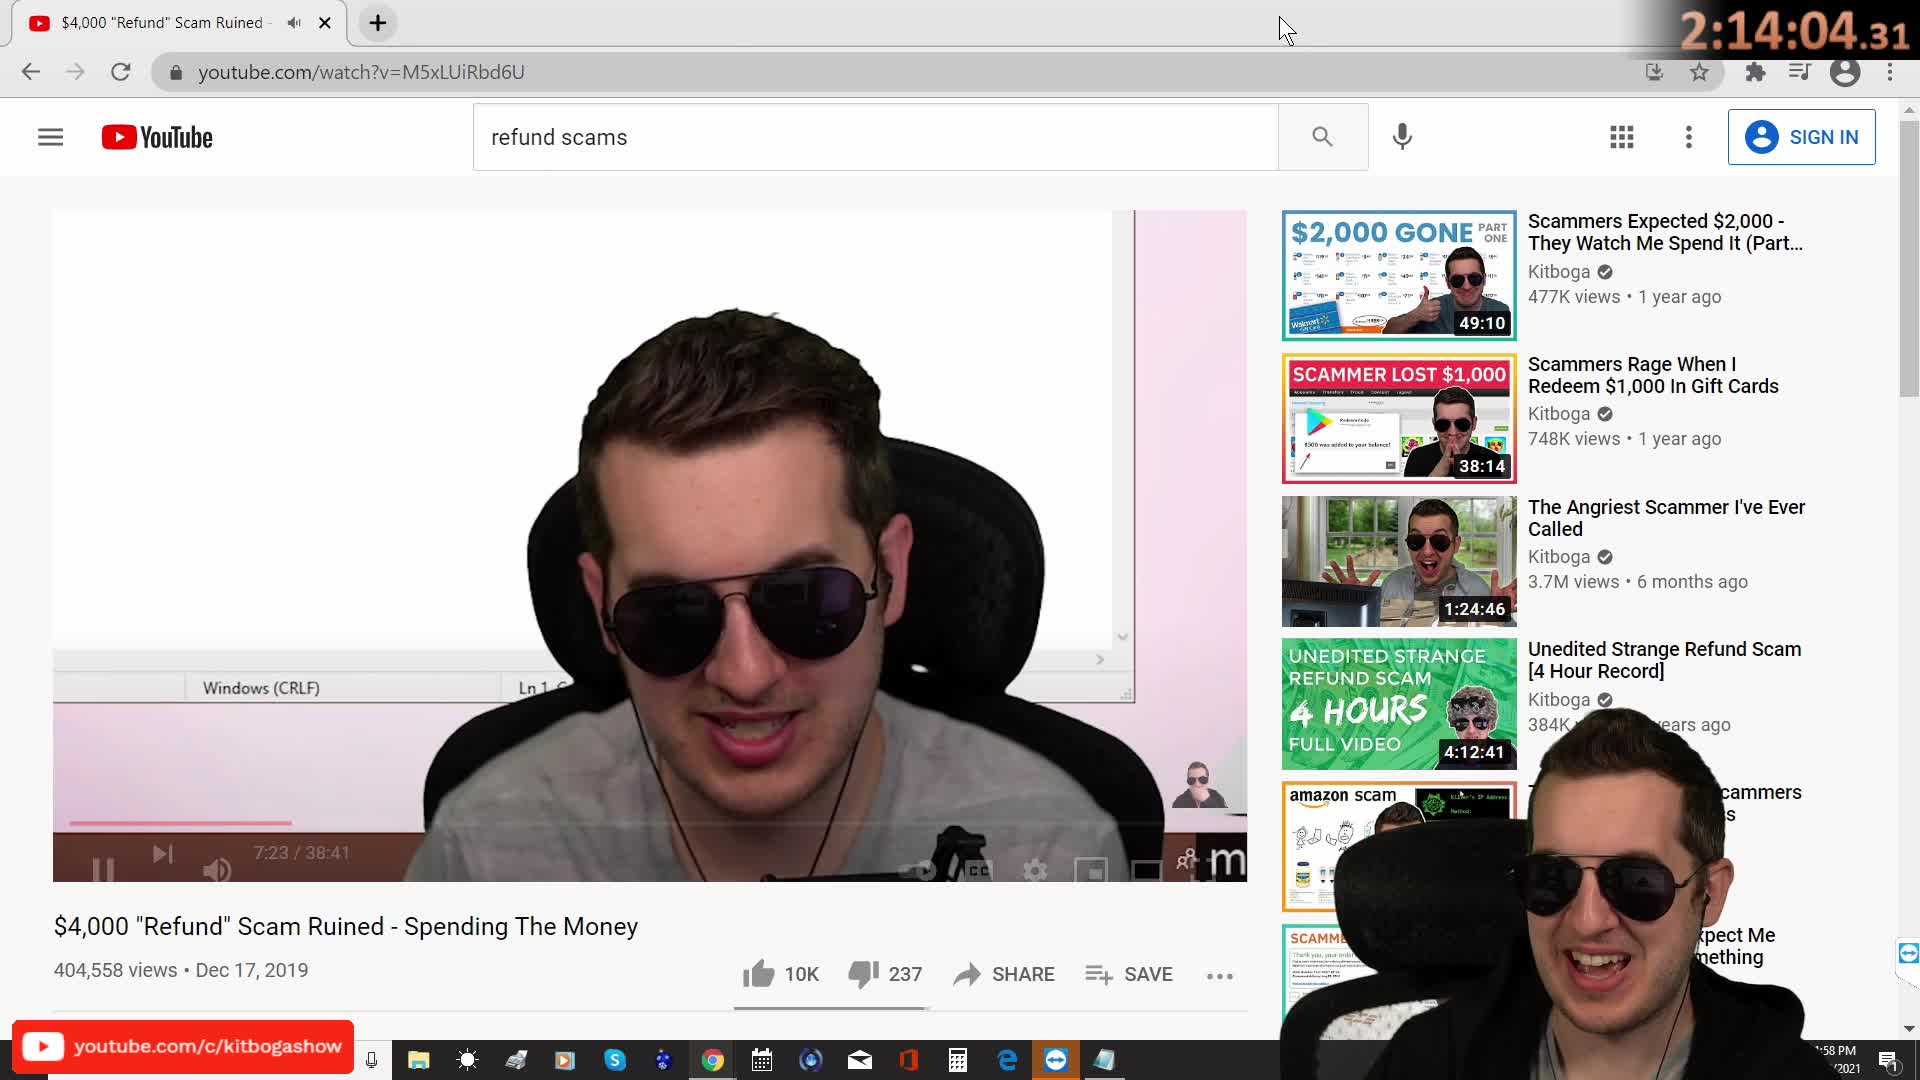
Task: Open more actions menu below video
Action: [1219, 975]
